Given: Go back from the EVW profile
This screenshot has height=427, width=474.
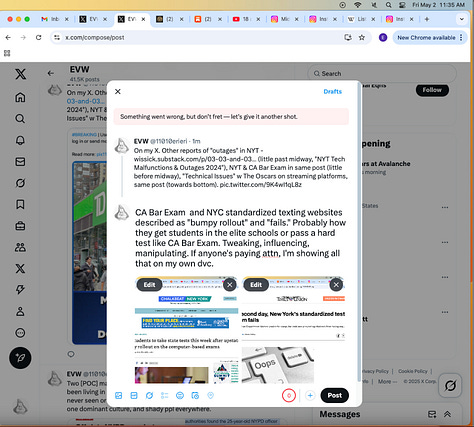Looking at the screenshot, I should click(51, 73).
